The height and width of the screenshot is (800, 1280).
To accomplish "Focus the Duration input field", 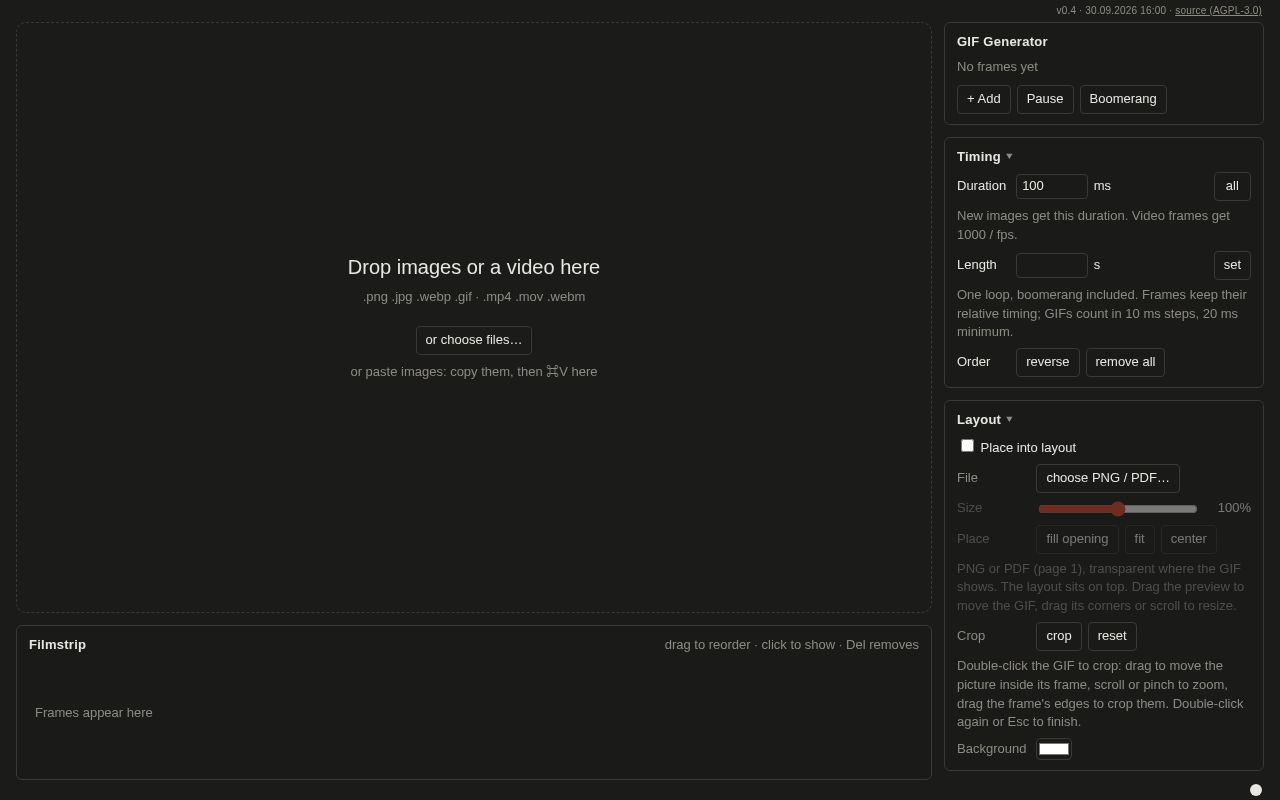I will [1051, 186].
